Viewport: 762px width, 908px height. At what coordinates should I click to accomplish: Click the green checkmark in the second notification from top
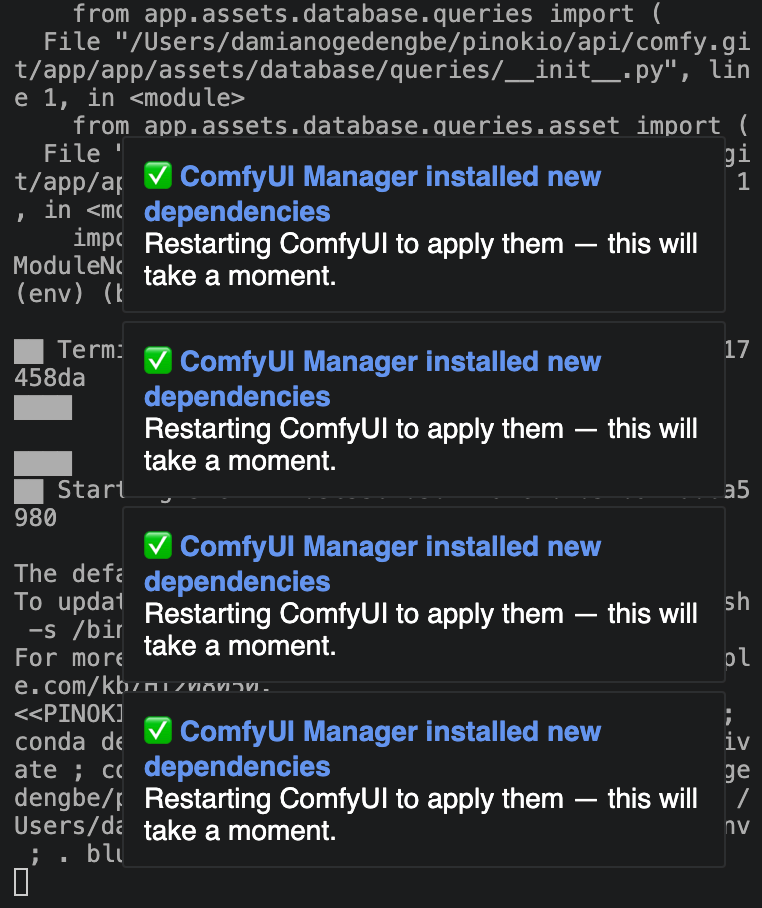pos(158,360)
